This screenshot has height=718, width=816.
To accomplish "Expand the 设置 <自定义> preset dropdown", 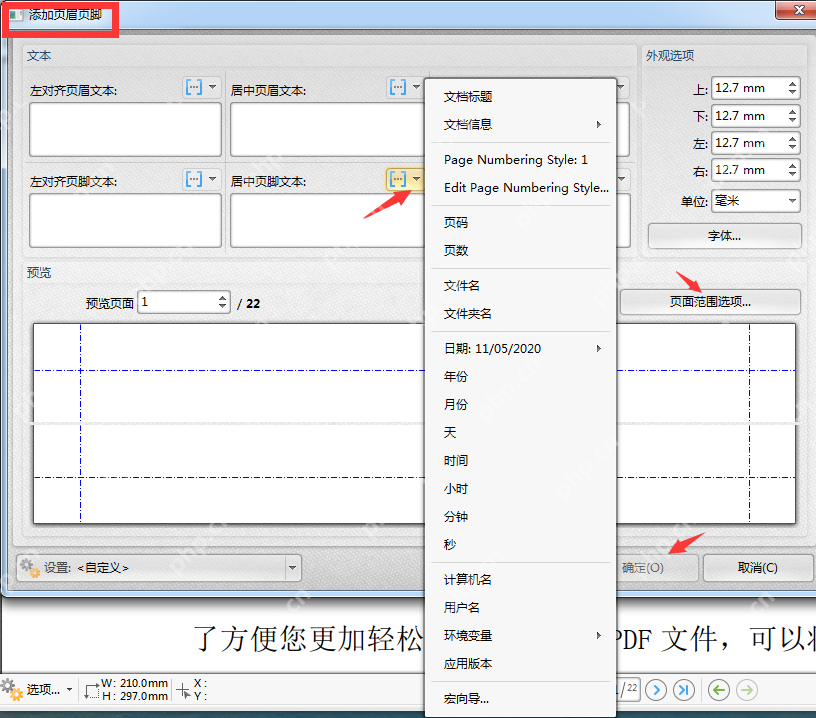I will tap(292, 568).
